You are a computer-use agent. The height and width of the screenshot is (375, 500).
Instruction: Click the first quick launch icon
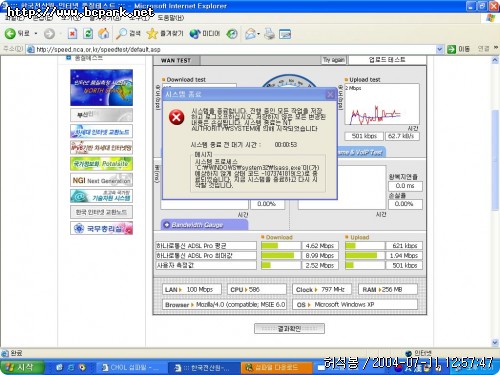pyautogui.click(x=59, y=367)
